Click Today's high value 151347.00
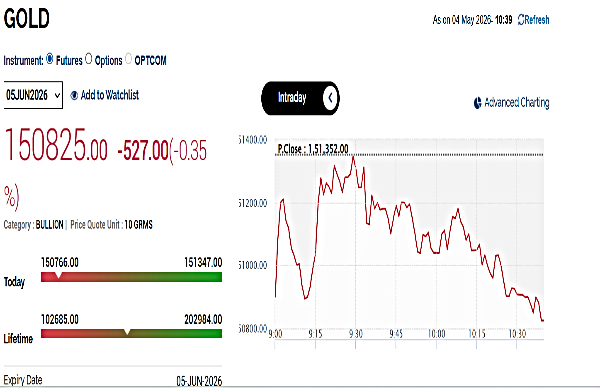Image resolution: width=600 pixels, height=388 pixels. (x=203, y=262)
